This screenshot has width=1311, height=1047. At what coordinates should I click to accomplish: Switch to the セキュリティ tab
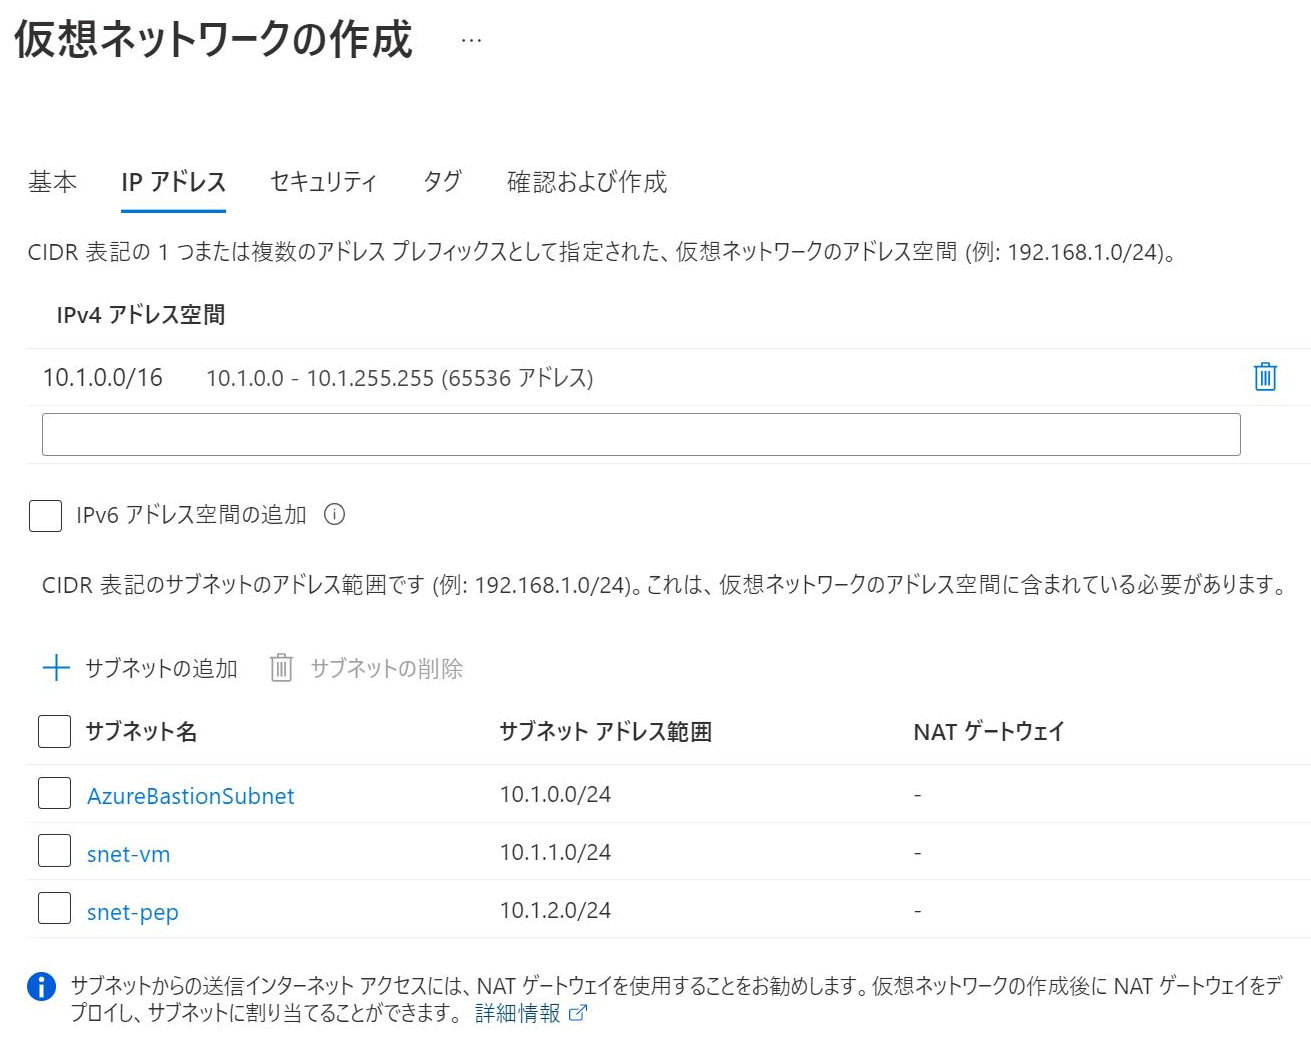click(322, 182)
